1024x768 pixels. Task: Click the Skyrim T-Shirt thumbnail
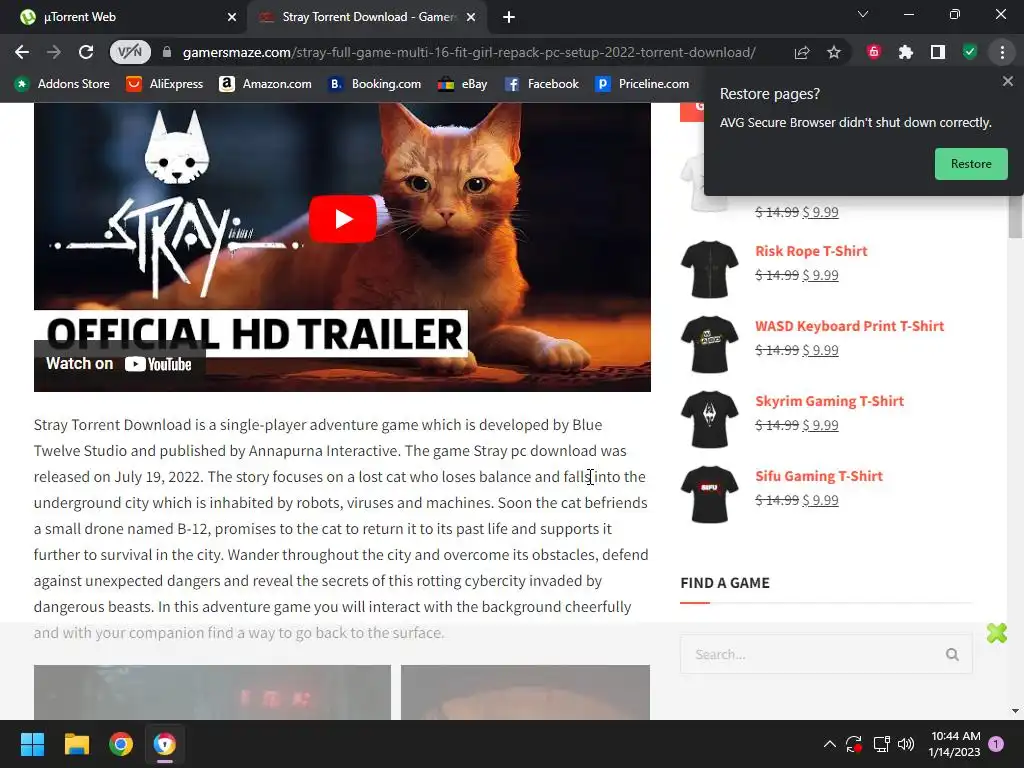click(x=709, y=419)
